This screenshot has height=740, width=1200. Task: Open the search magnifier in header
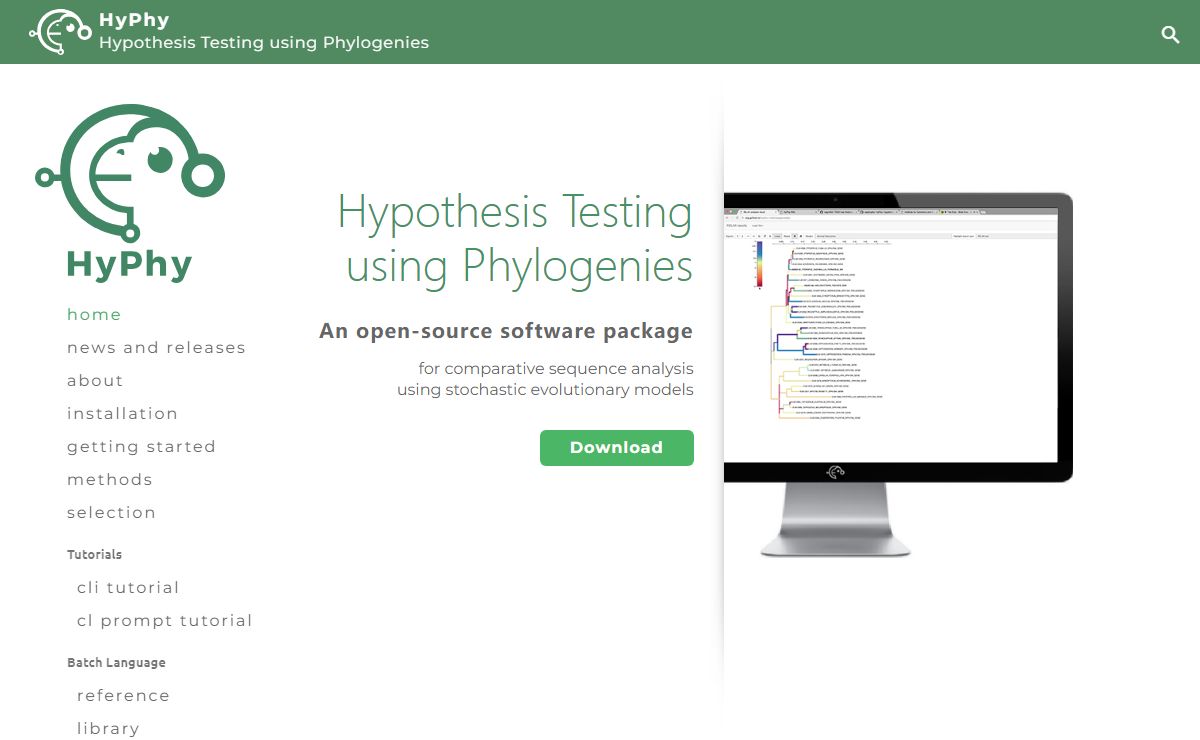pos(1170,35)
